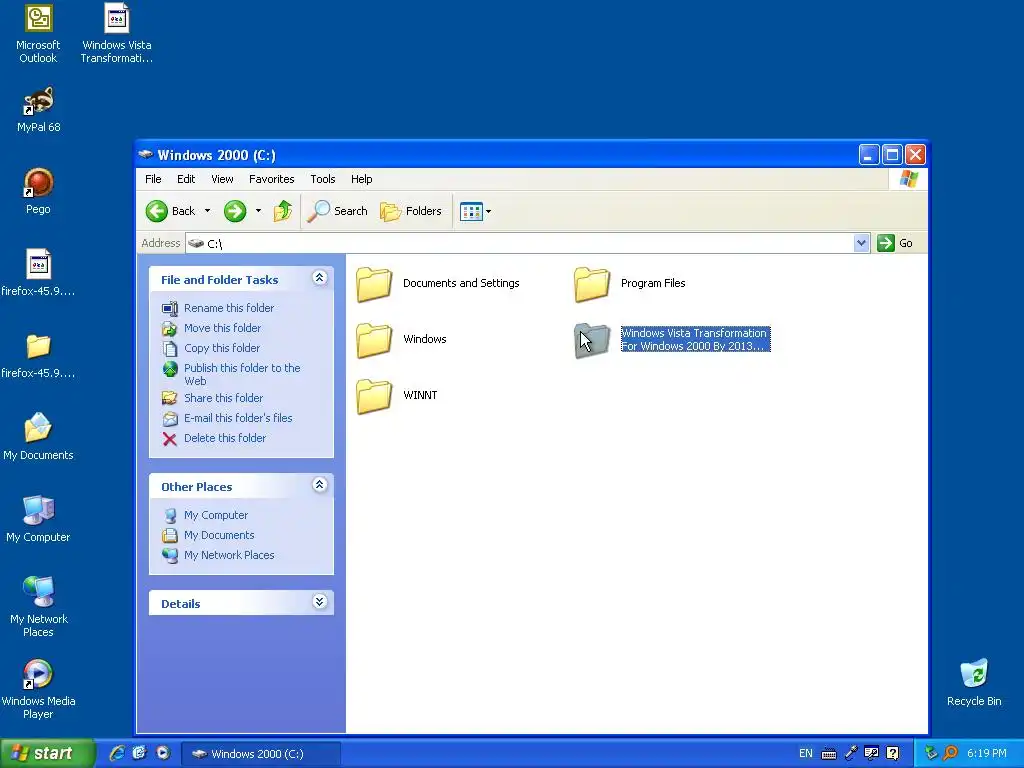Viewport: 1024px width, 768px height.
Task: Click the EN language indicator
Action: (x=806, y=754)
